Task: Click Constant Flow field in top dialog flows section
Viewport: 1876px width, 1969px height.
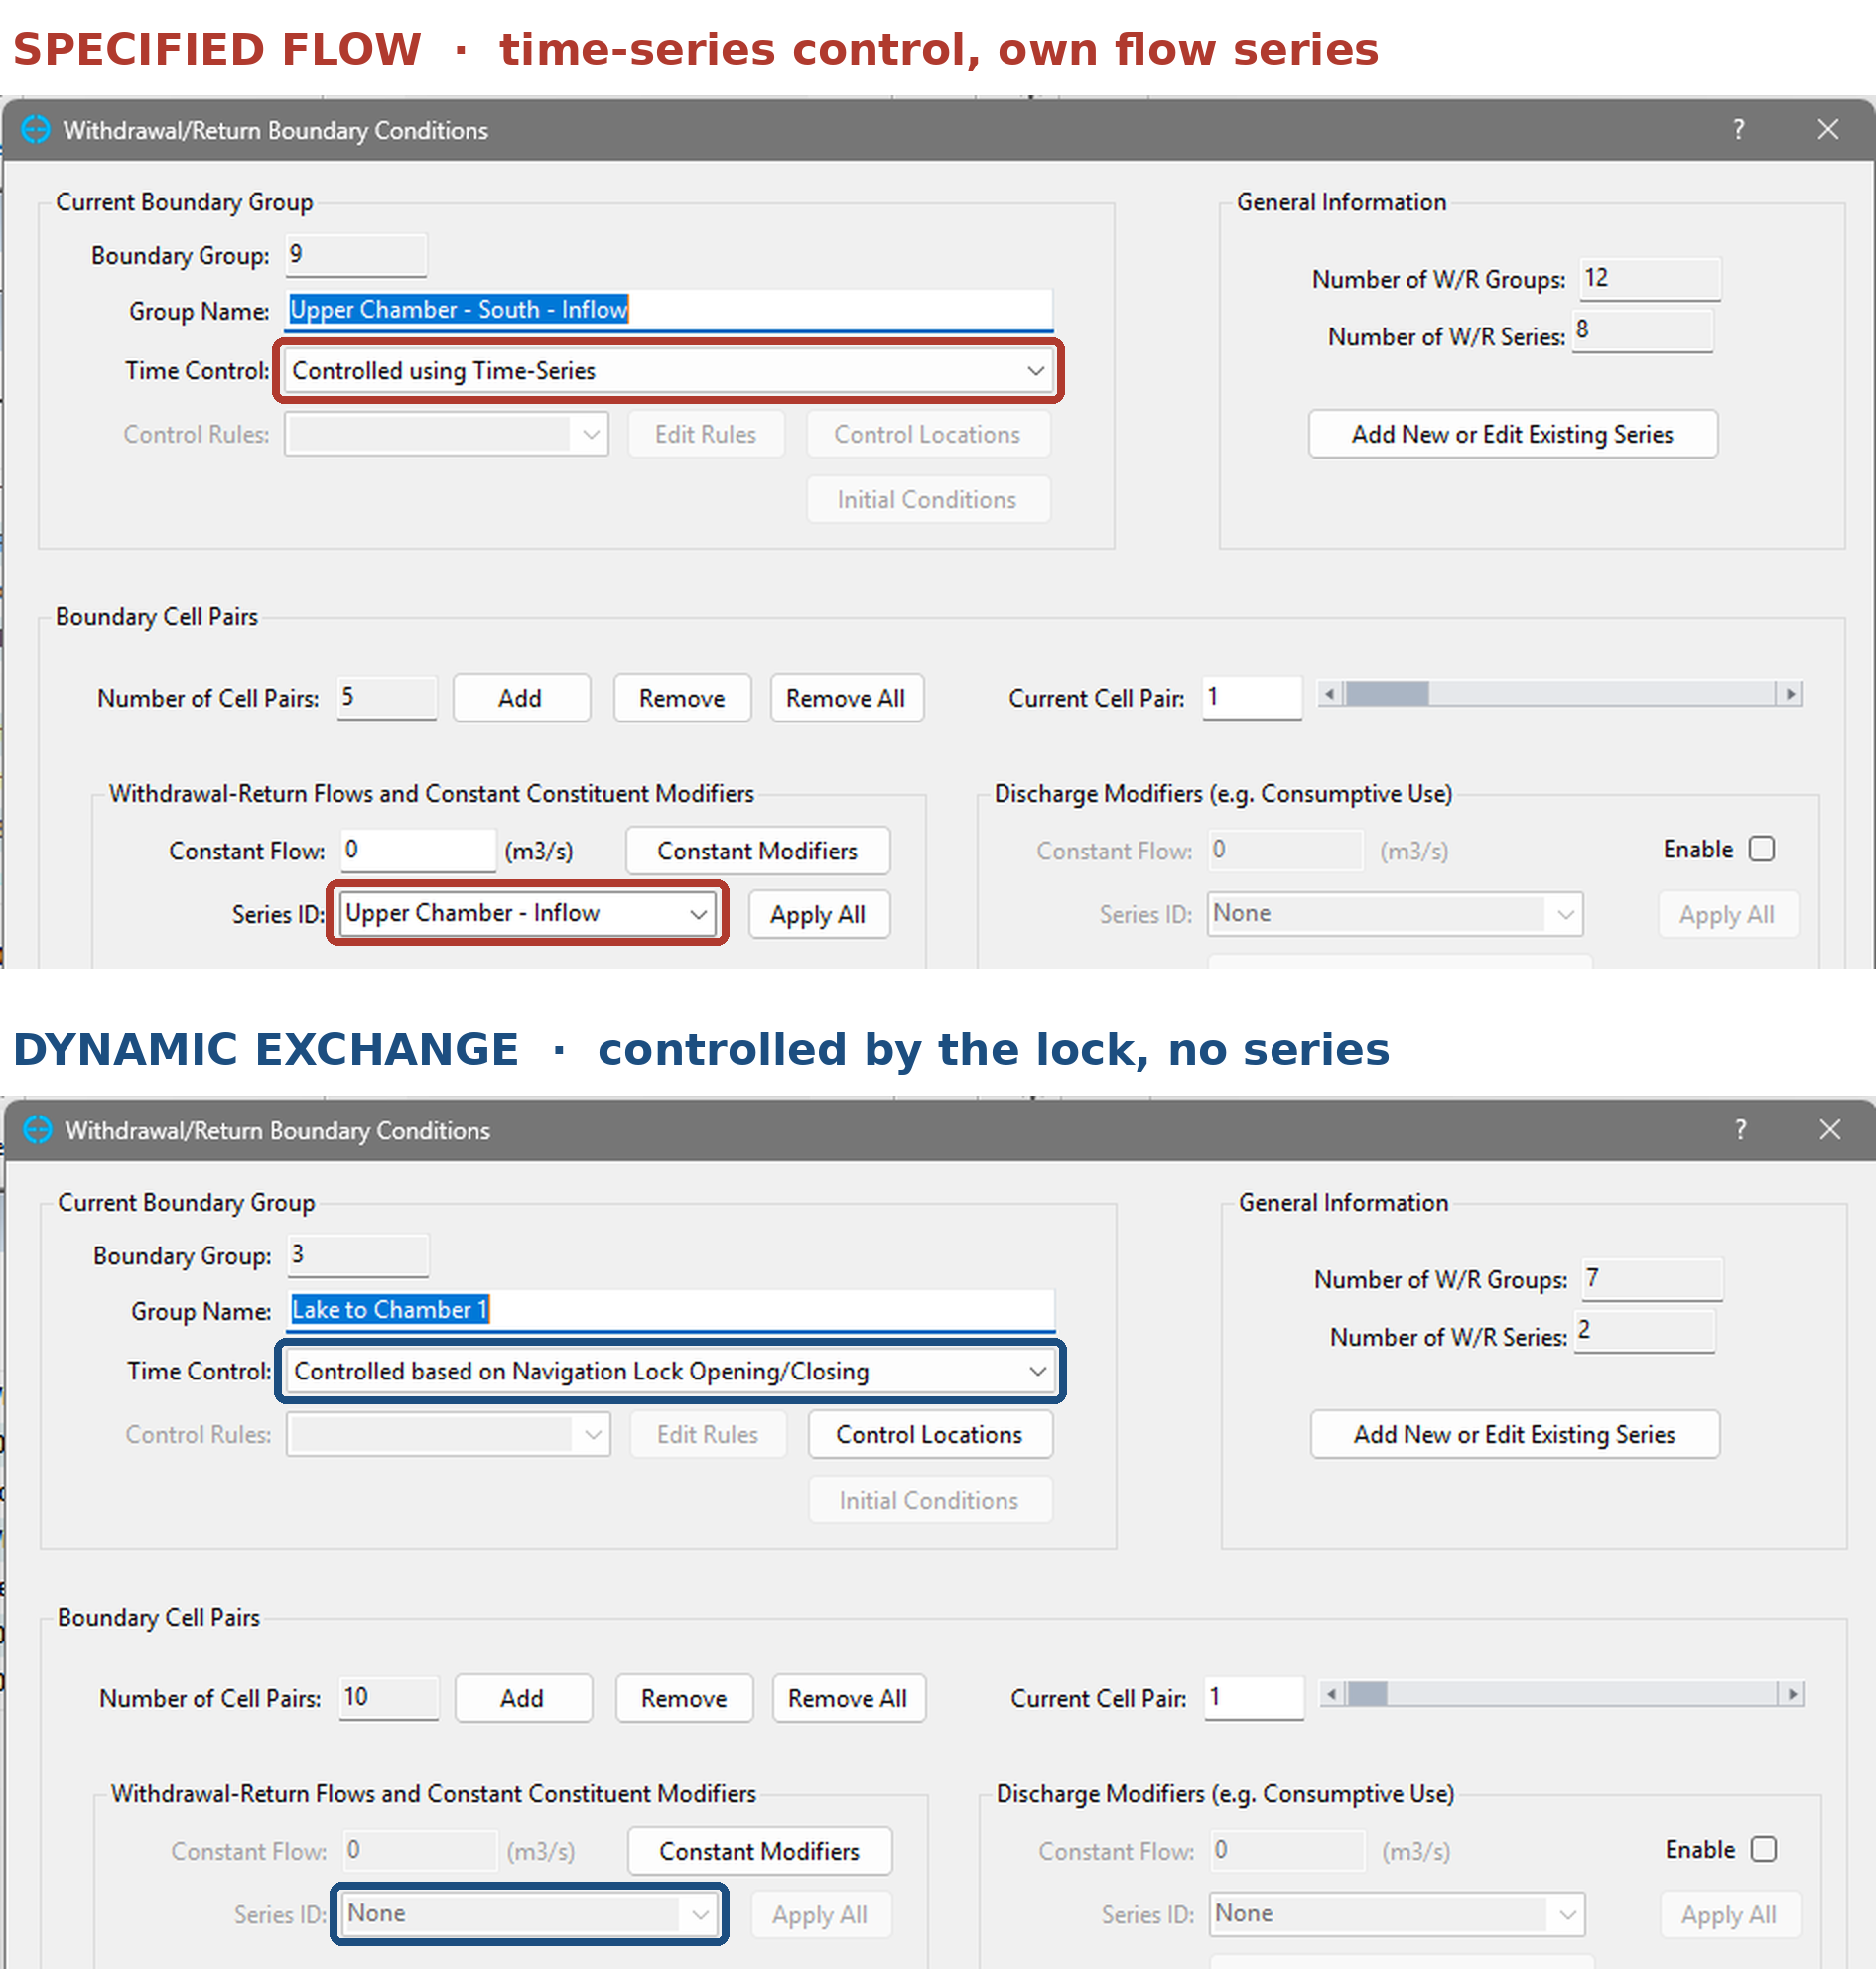Action: [x=418, y=850]
